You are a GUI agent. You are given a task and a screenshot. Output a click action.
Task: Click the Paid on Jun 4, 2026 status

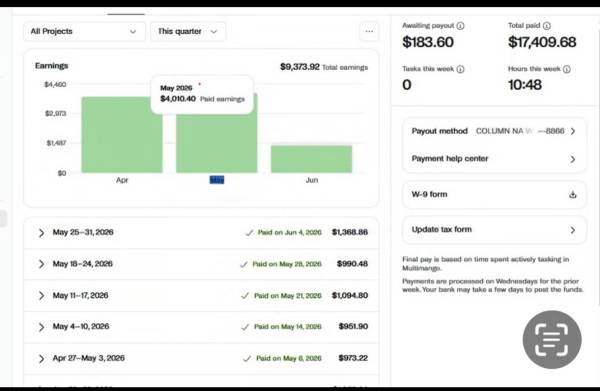290,233
